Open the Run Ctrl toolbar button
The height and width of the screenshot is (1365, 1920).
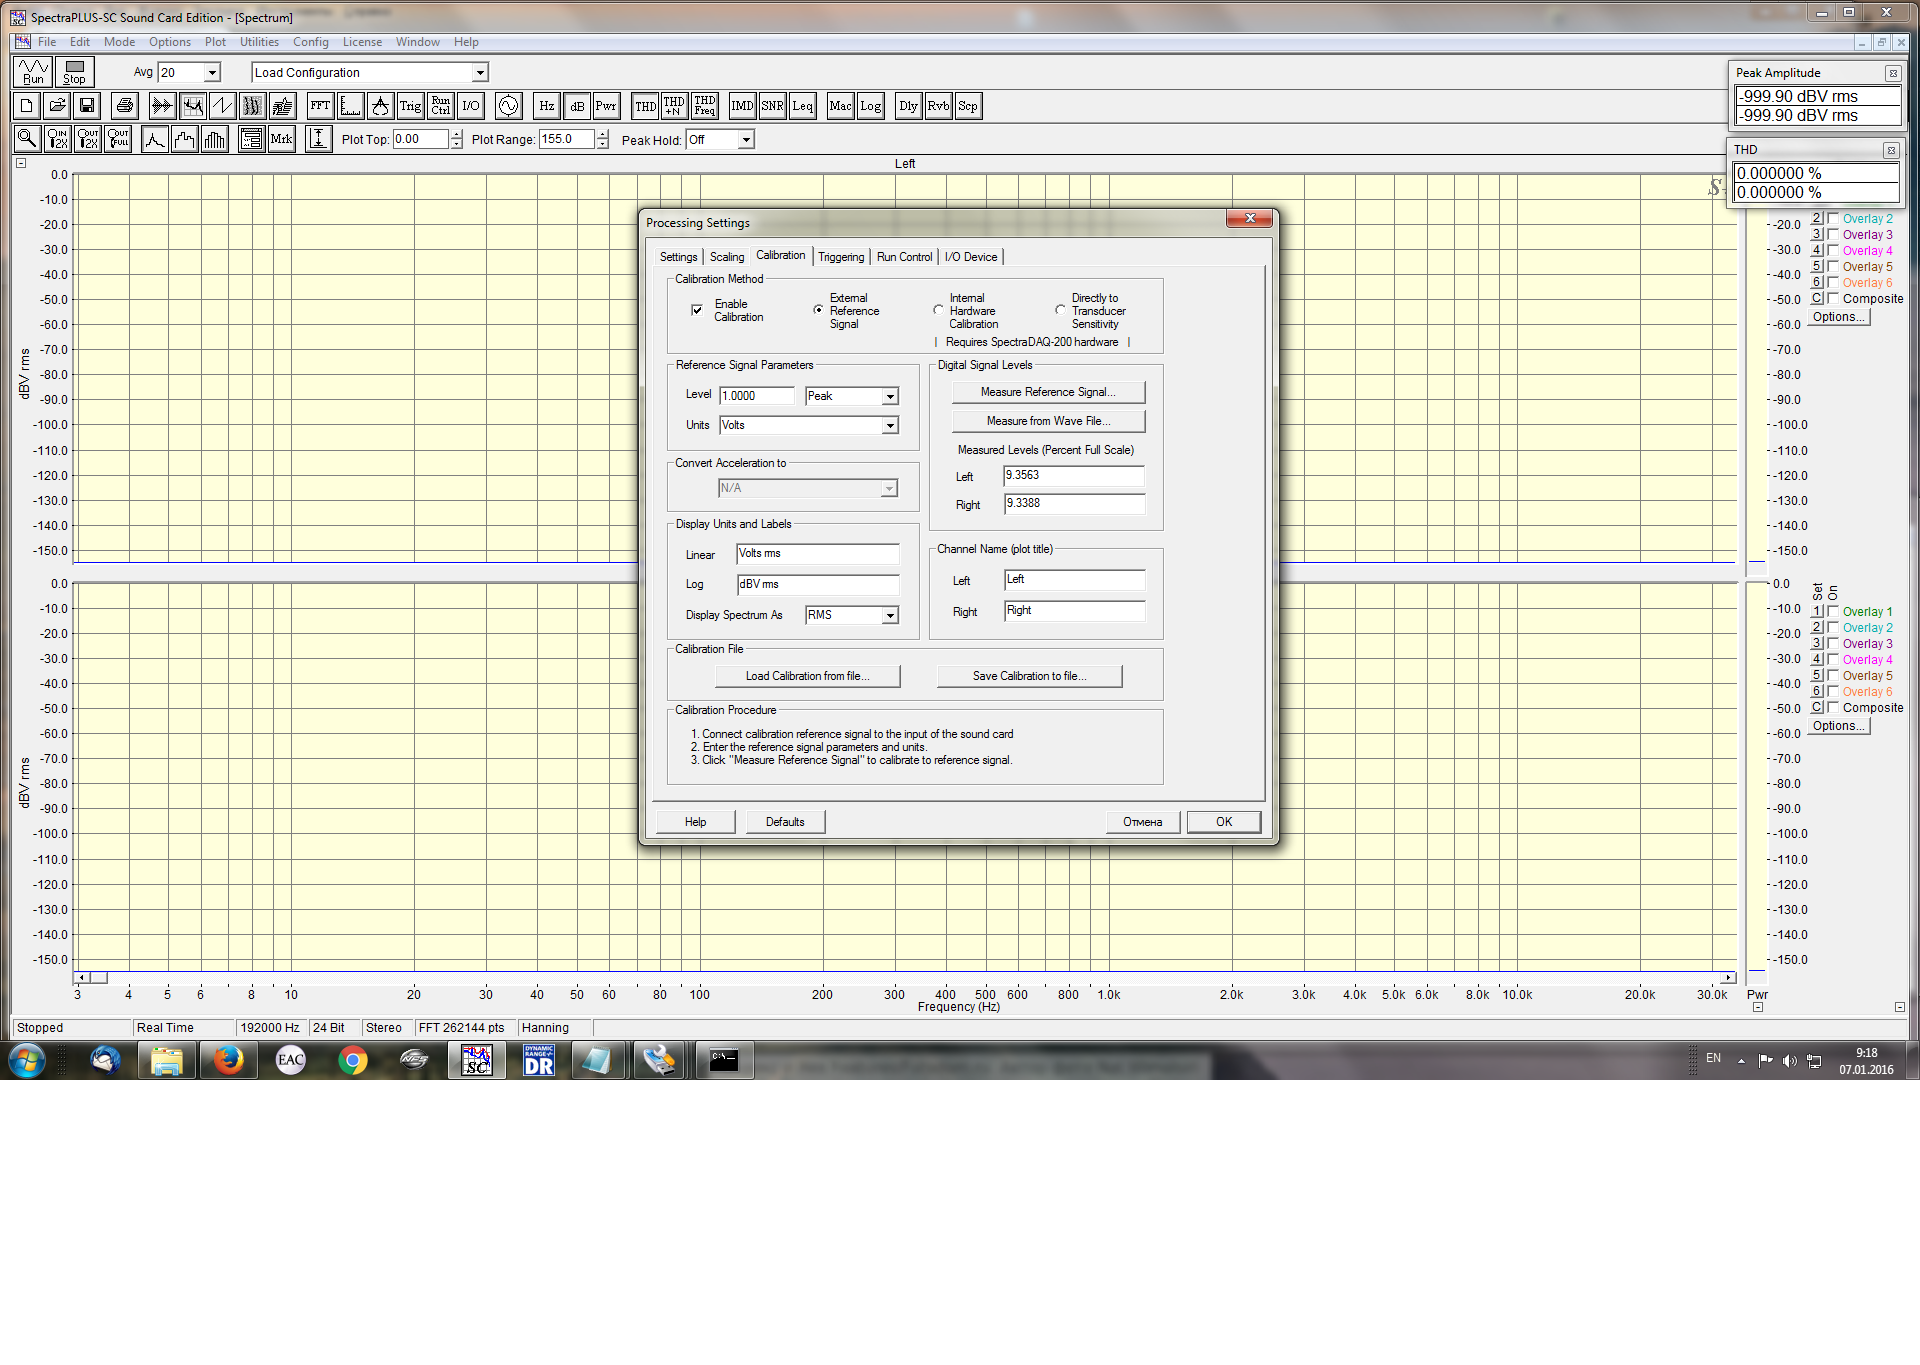point(441,106)
